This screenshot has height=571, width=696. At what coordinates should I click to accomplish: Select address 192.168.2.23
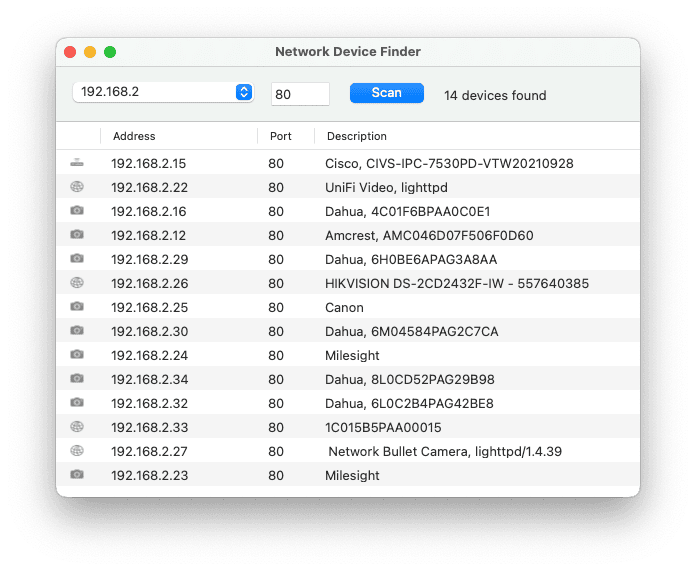click(x=149, y=476)
